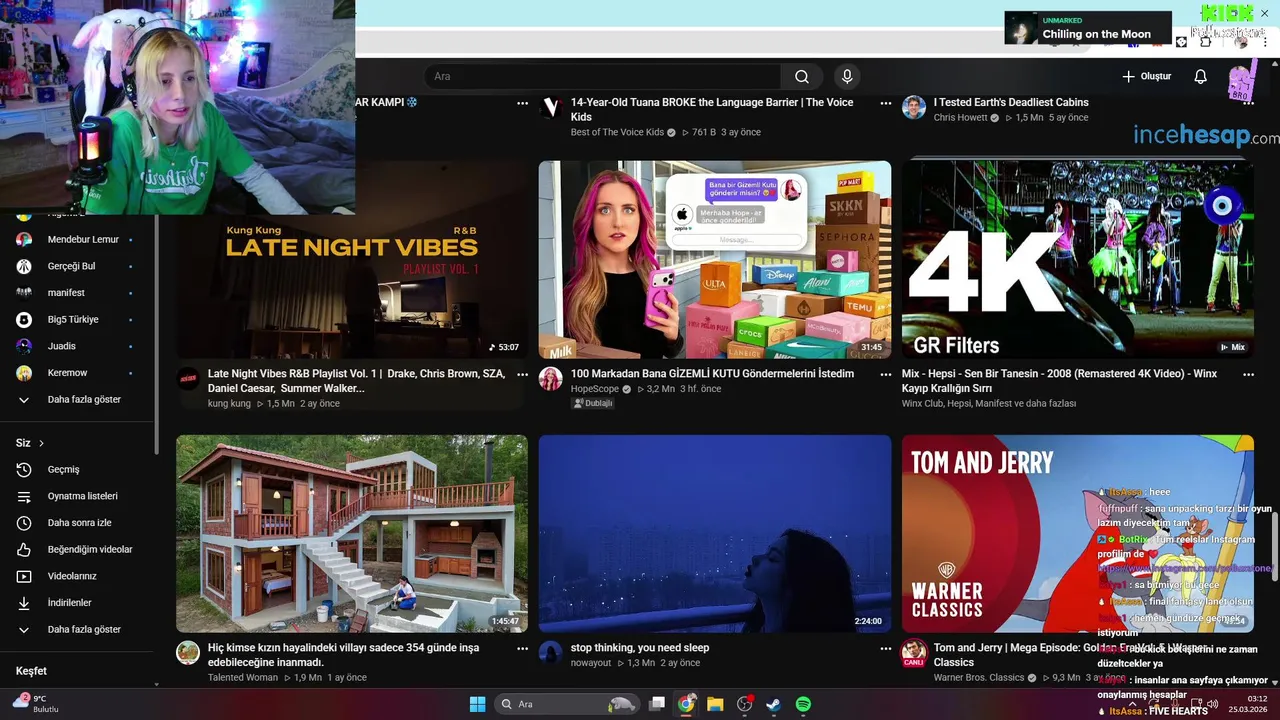Click the Oluştur create button
The image size is (1280, 720).
pyautogui.click(x=1146, y=77)
